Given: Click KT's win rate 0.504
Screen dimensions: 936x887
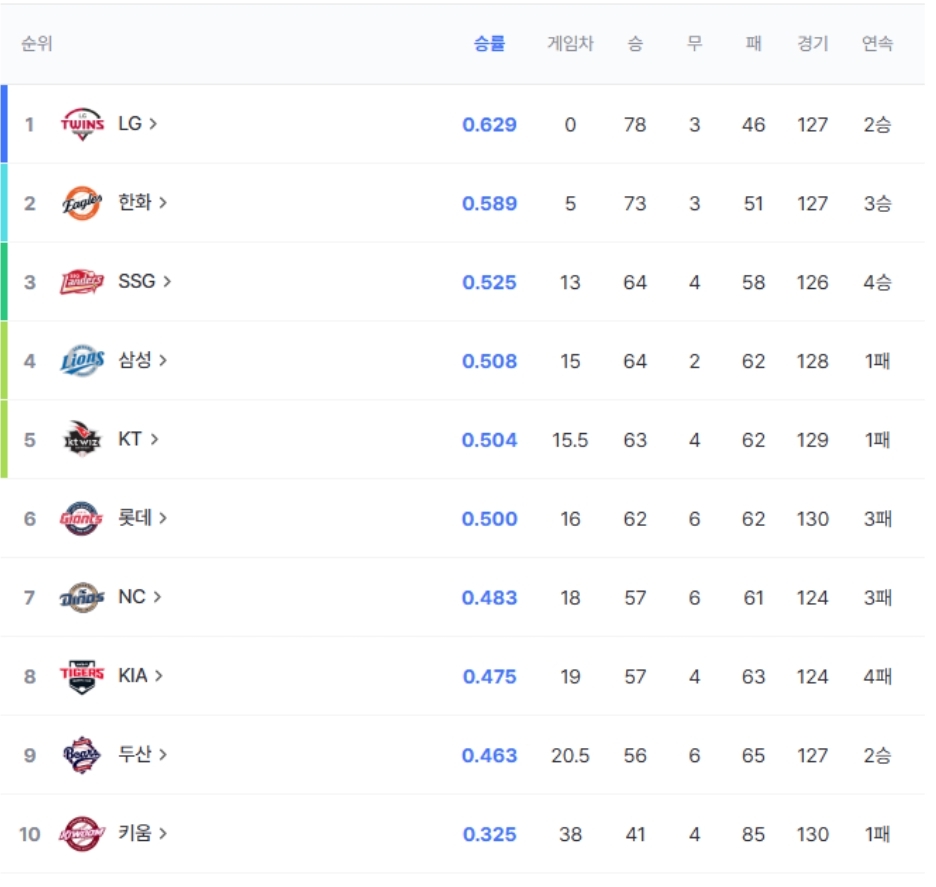Looking at the screenshot, I should (x=489, y=440).
